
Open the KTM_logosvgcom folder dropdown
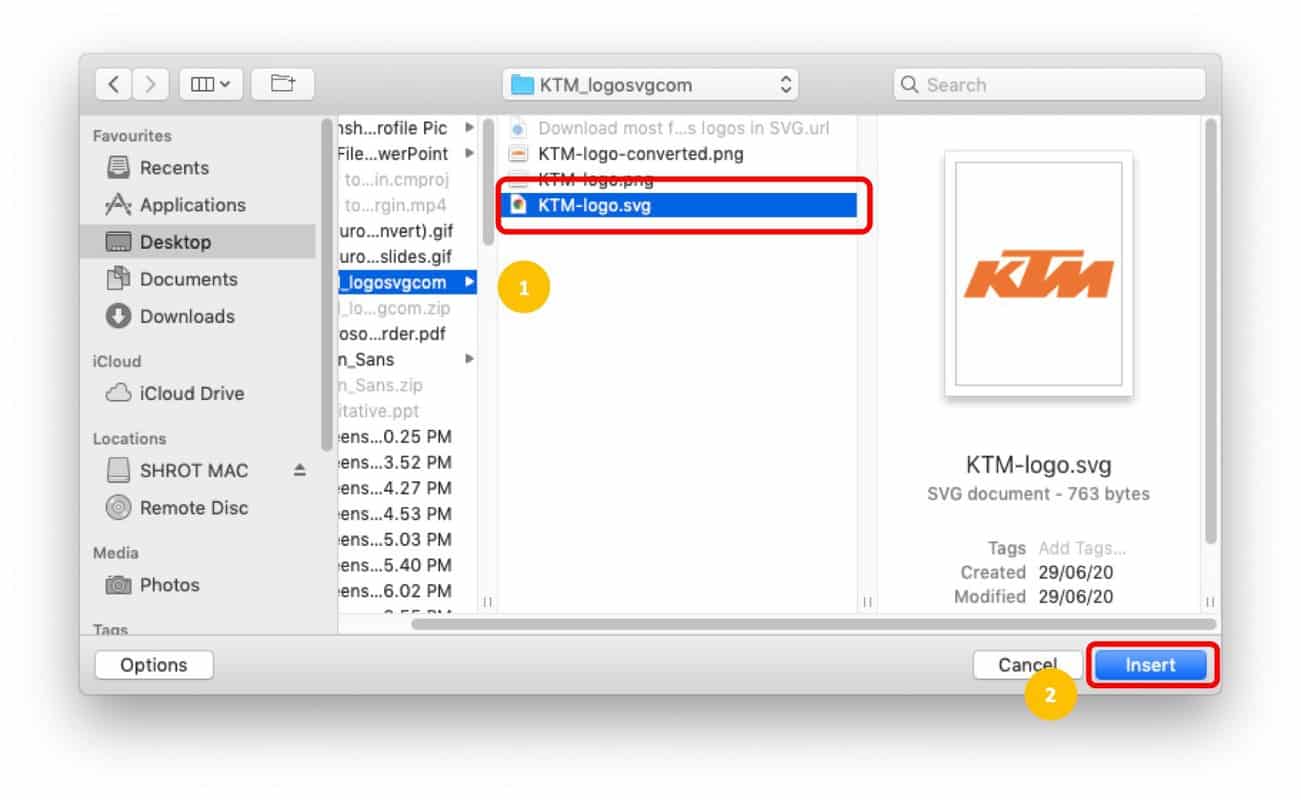point(649,85)
